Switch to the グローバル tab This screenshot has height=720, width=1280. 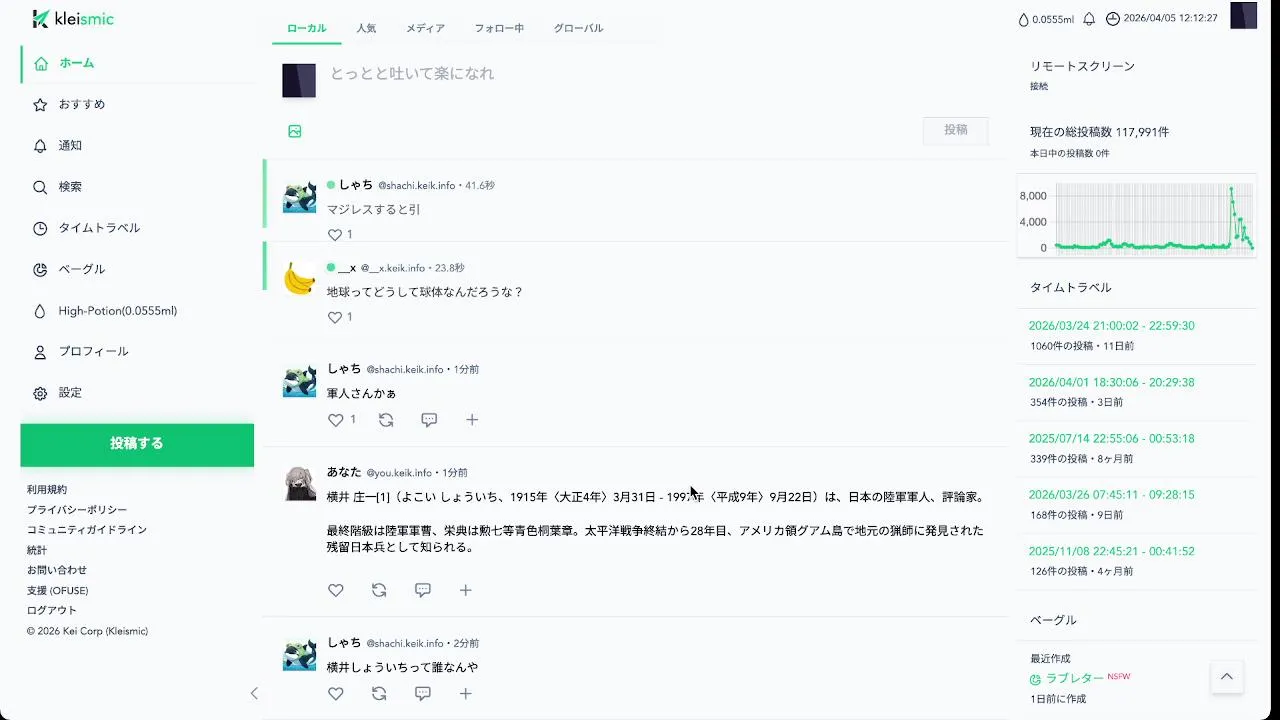click(578, 28)
